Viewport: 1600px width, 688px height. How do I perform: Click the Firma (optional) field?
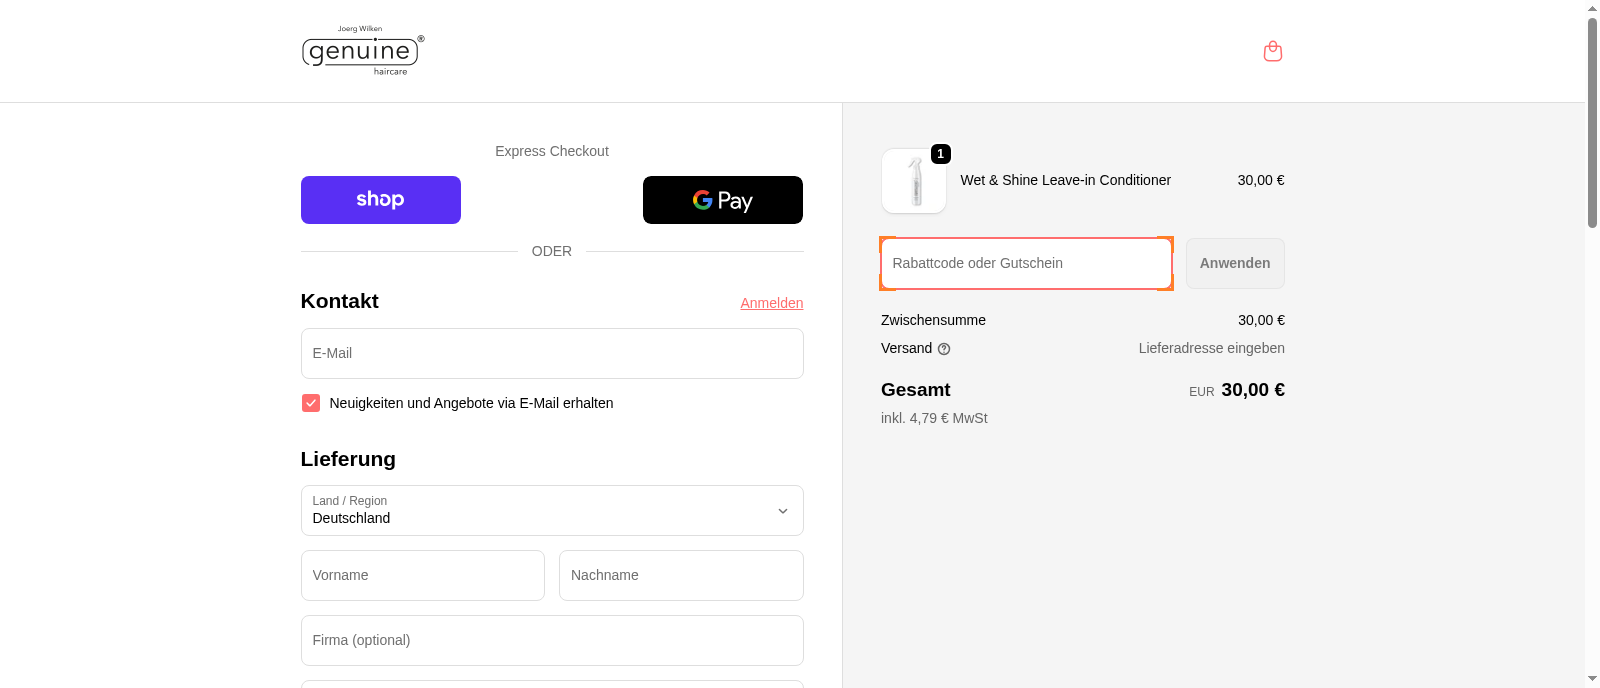coord(552,640)
